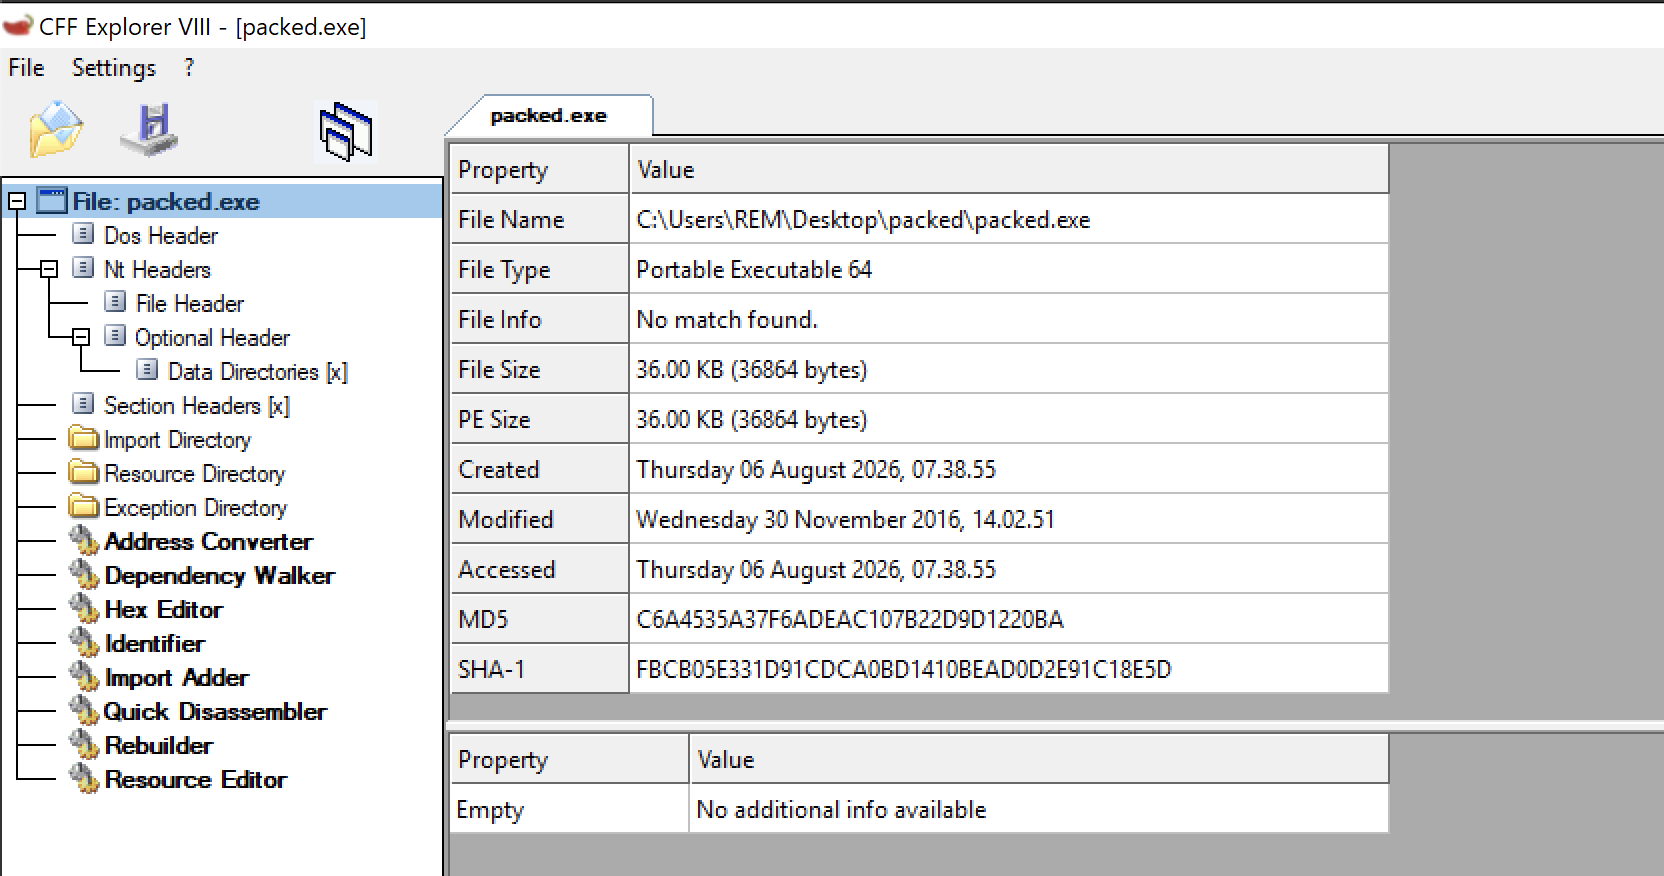
Task: Click the Accessed date value cell
Action: pyautogui.click(x=1009, y=569)
